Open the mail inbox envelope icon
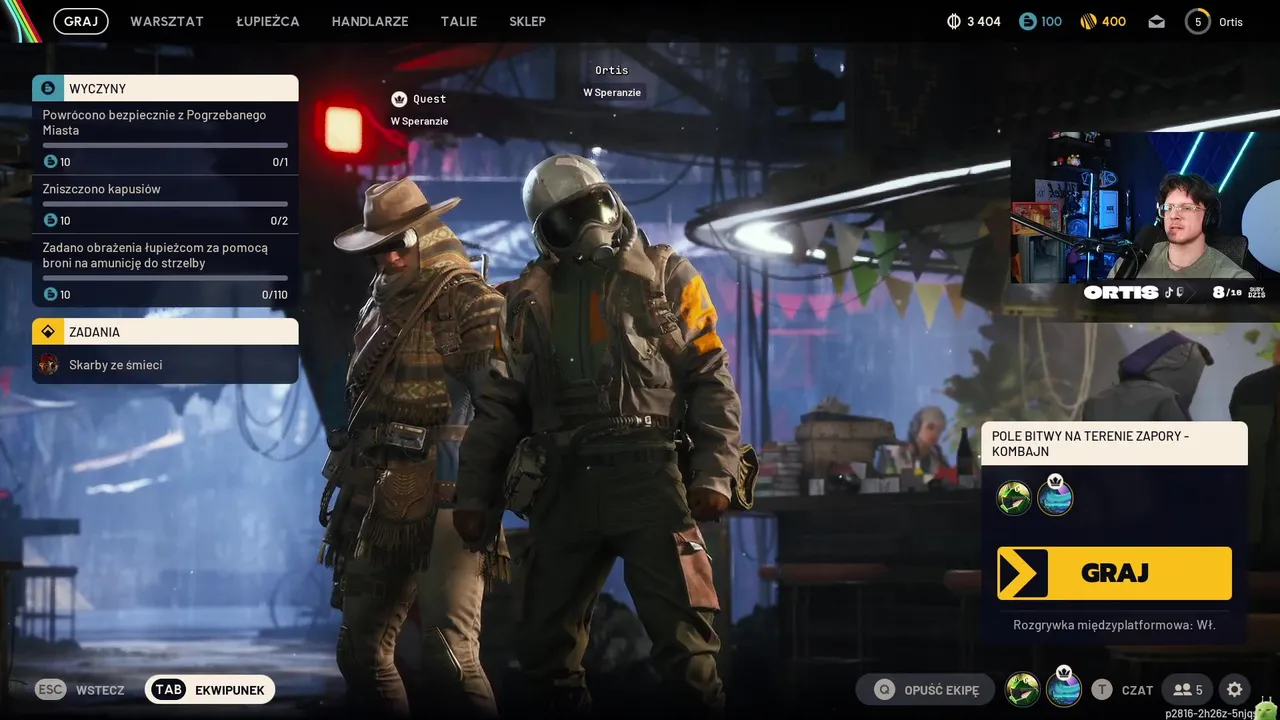Screen dimensions: 1280x720 1157,21
